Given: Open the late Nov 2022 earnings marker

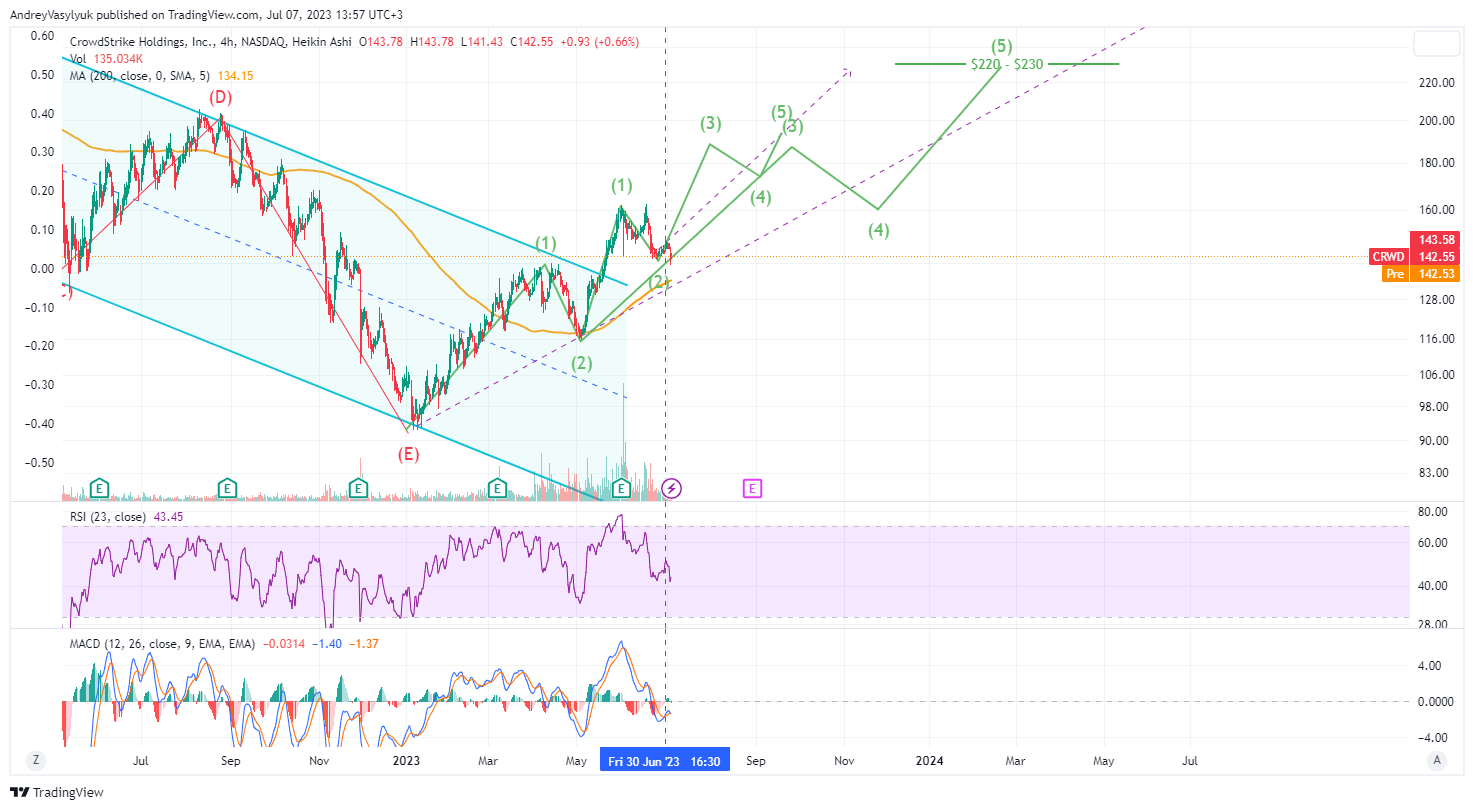Looking at the screenshot, I should coord(358,488).
